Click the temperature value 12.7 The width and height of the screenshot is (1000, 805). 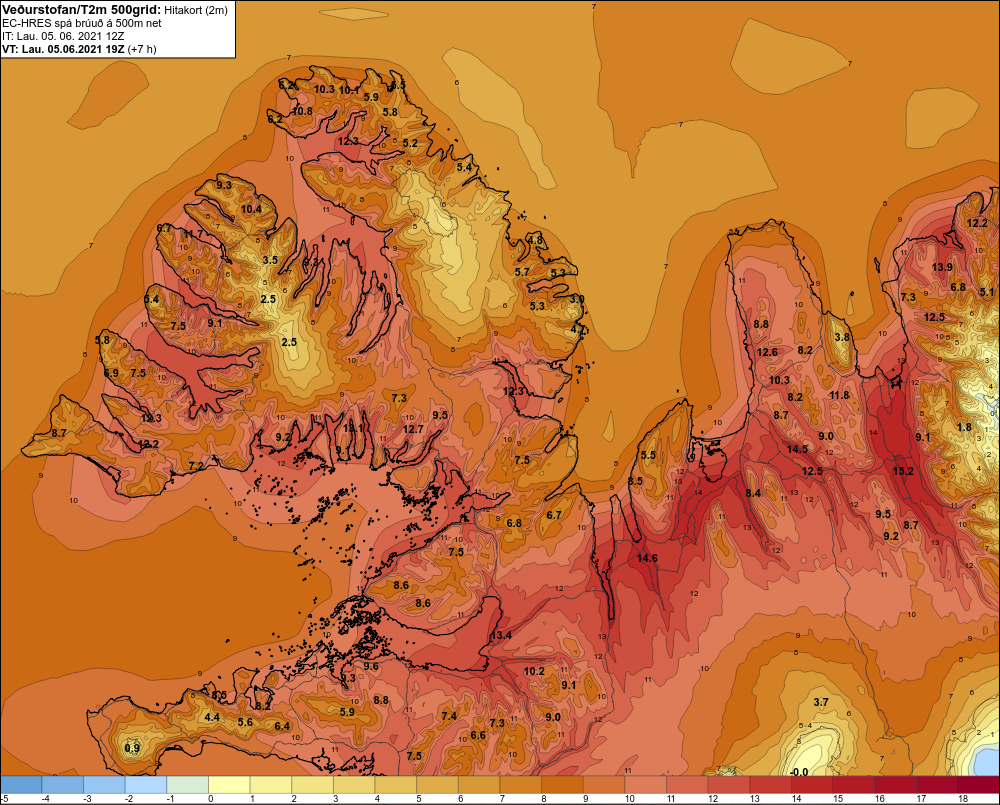point(413,429)
